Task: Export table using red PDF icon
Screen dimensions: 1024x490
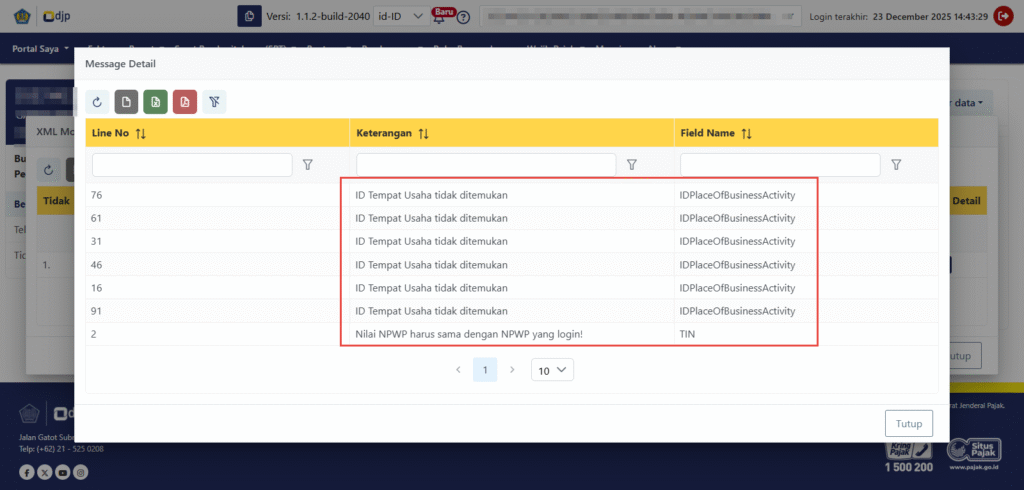Action: coord(184,101)
